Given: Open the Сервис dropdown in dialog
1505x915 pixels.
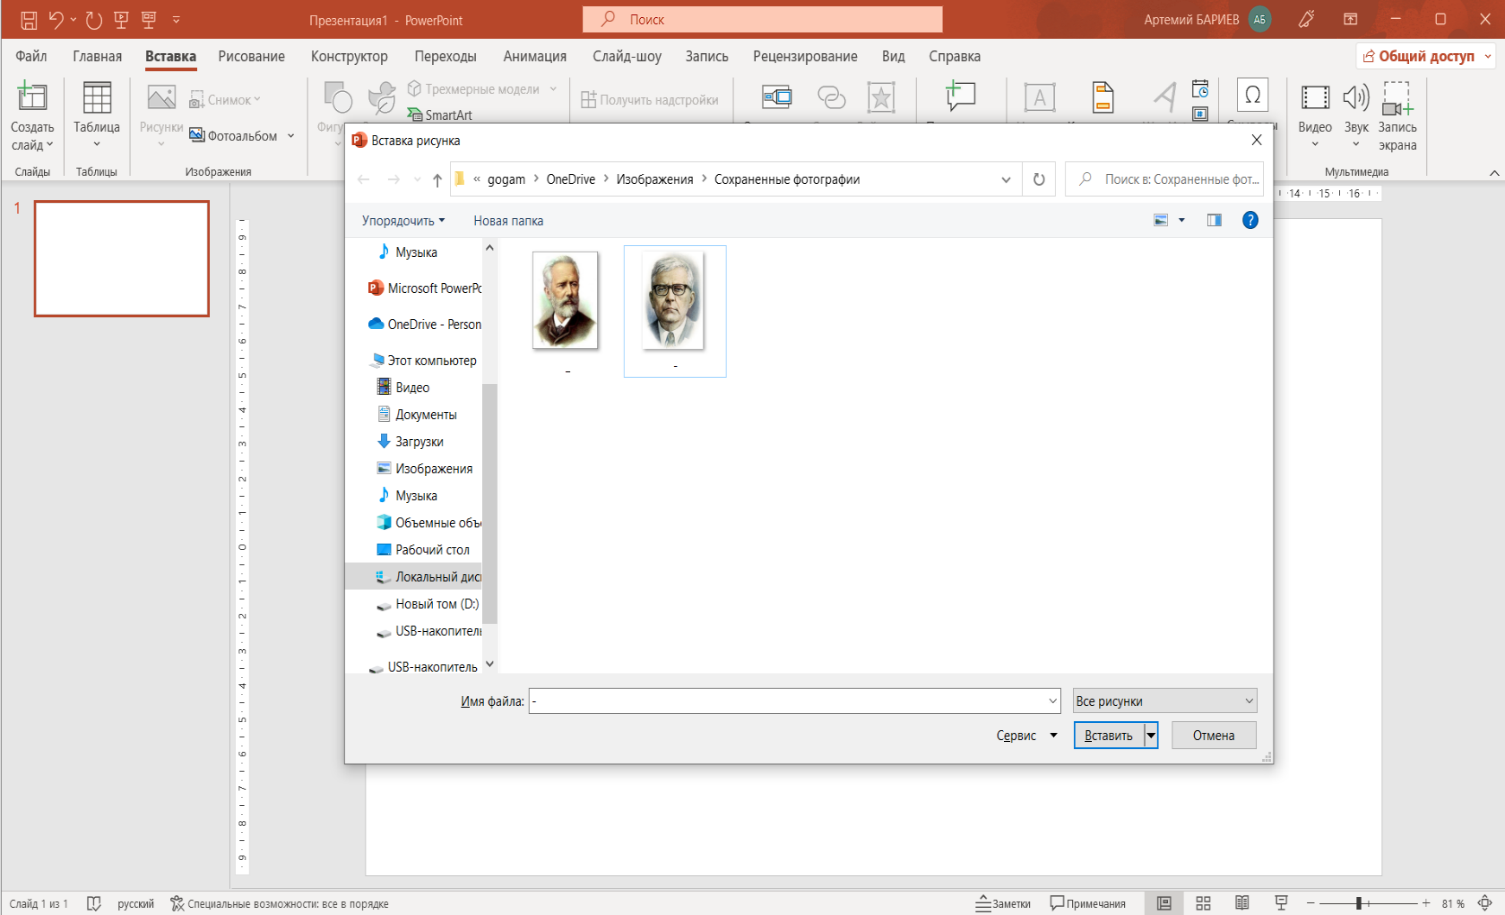Looking at the screenshot, I should [1026, 735].
